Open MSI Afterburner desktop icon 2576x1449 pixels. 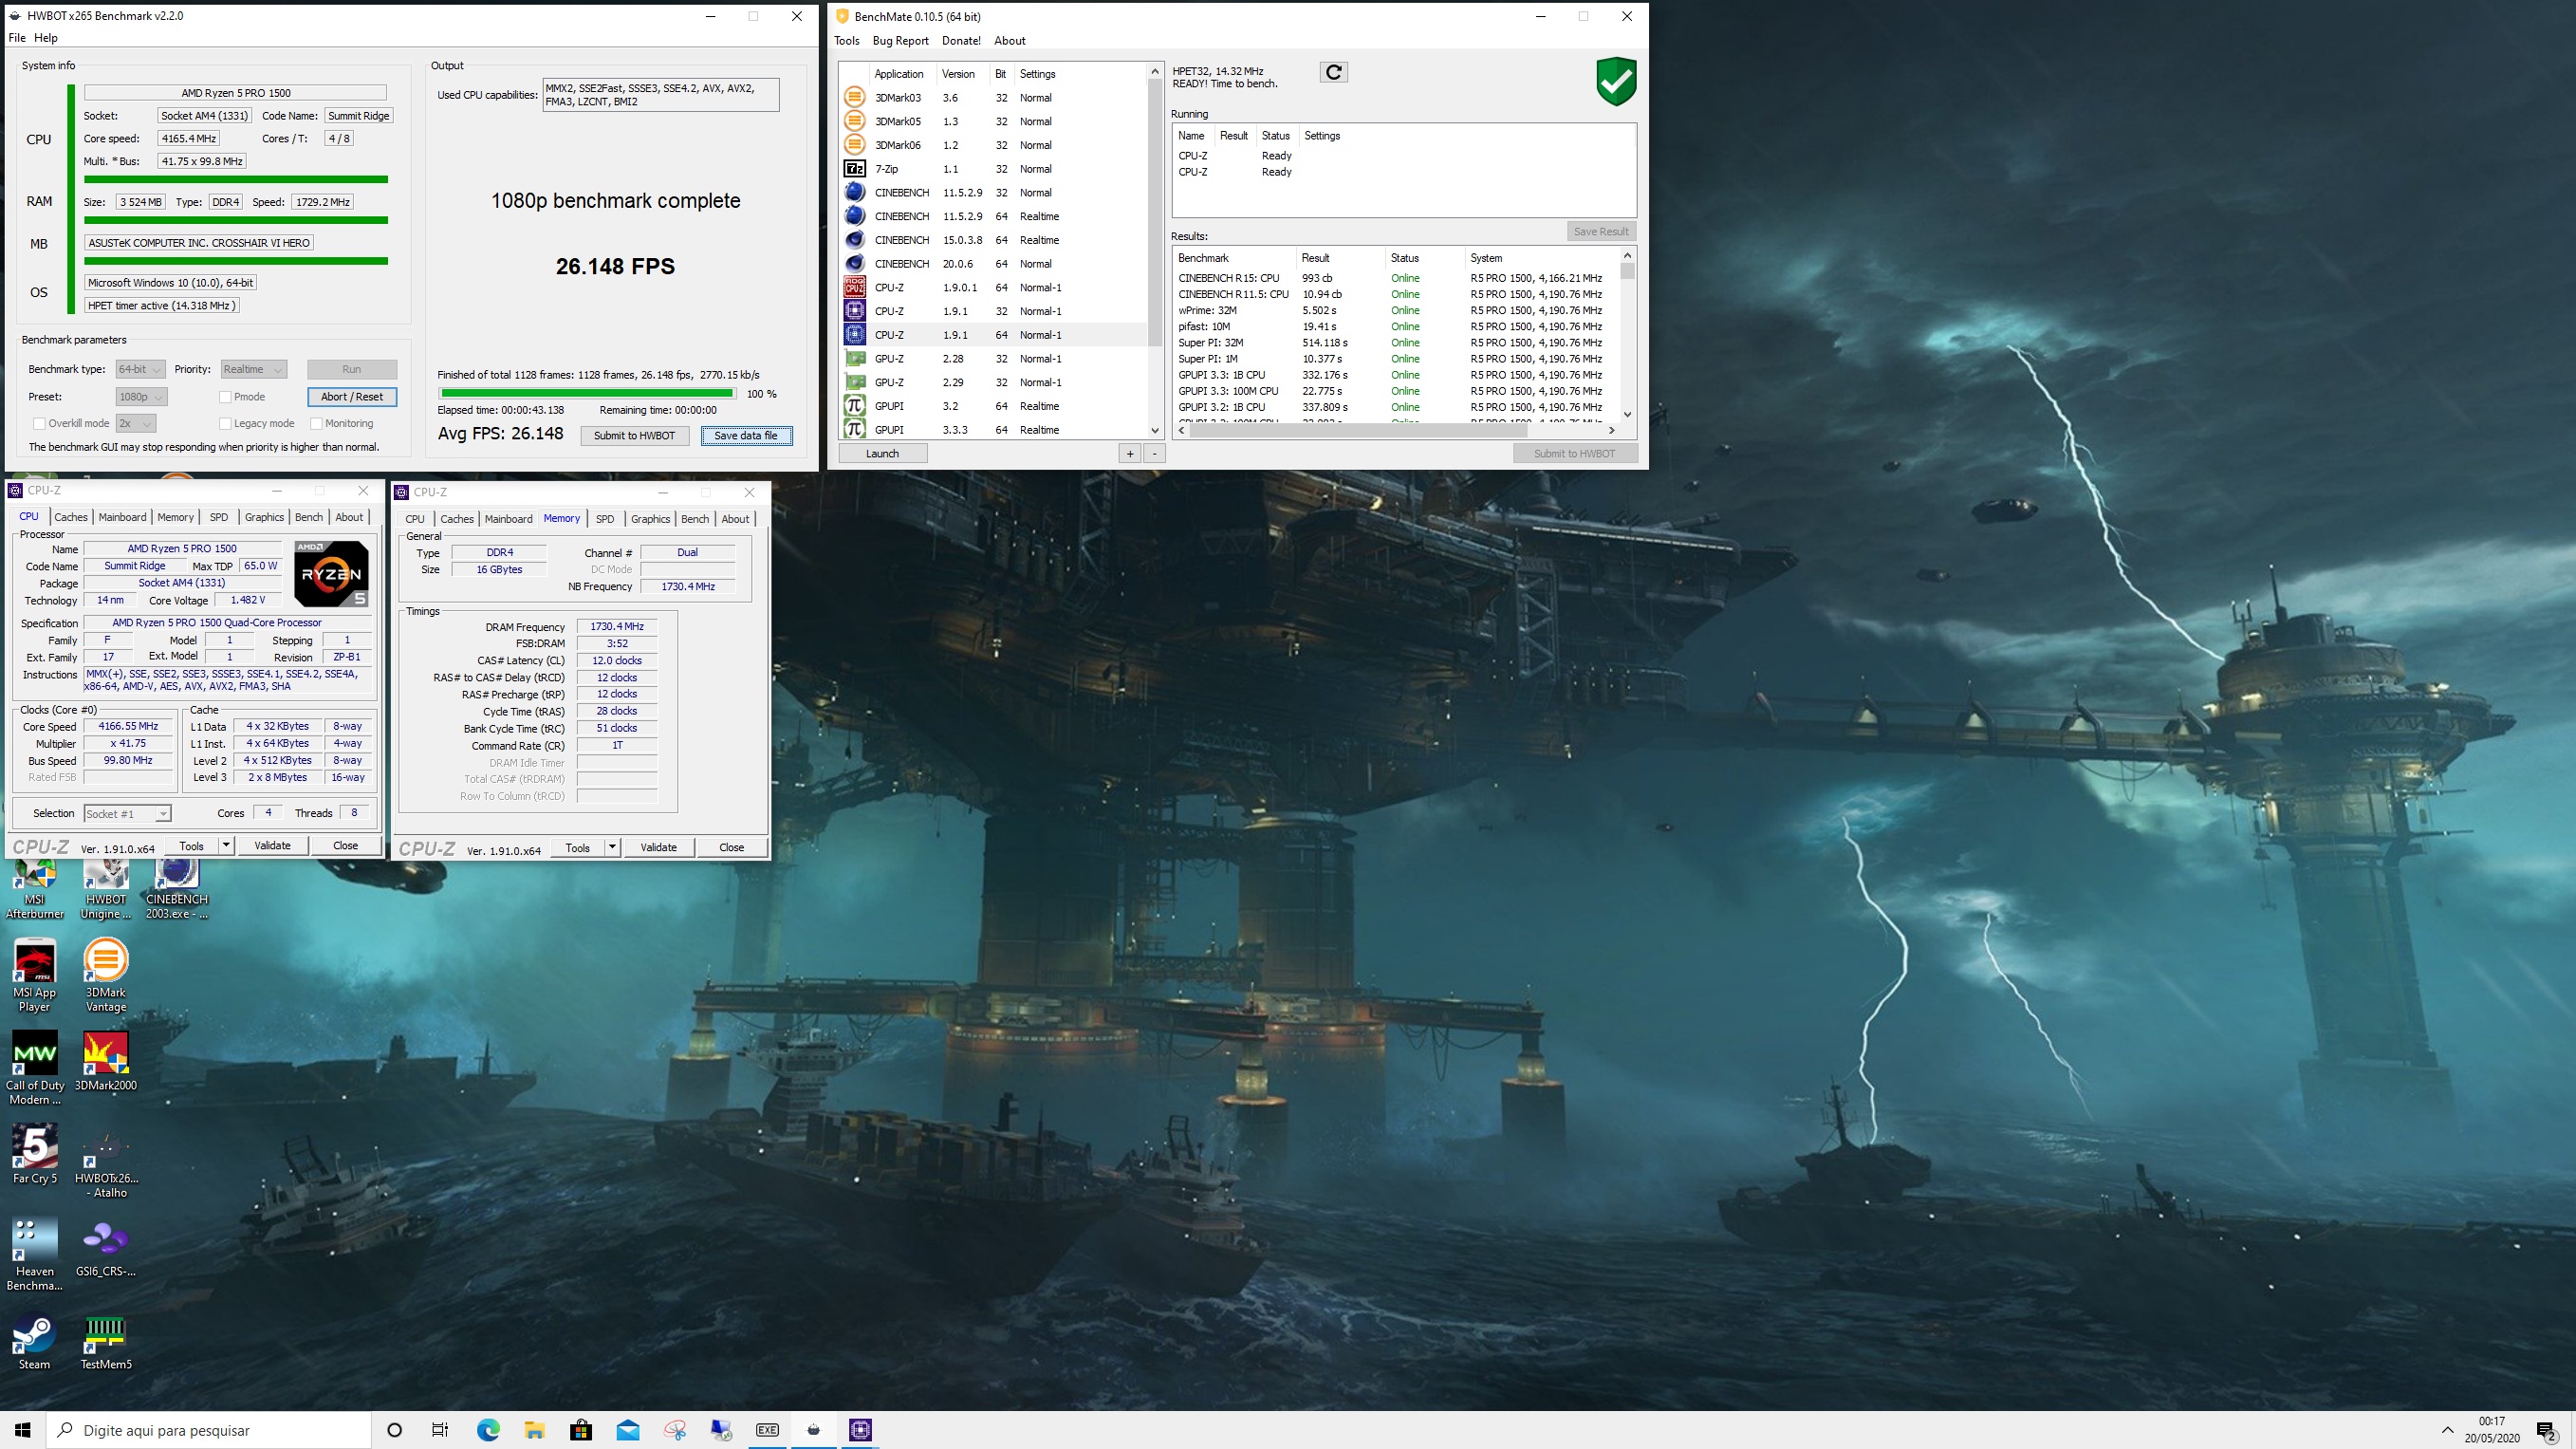(x=34, y=888)
